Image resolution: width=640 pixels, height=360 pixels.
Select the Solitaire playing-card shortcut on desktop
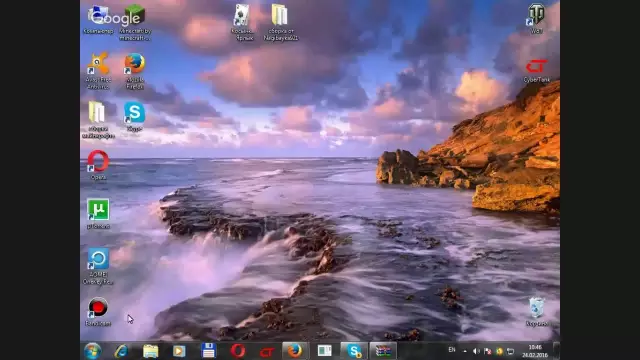[242, 22]
